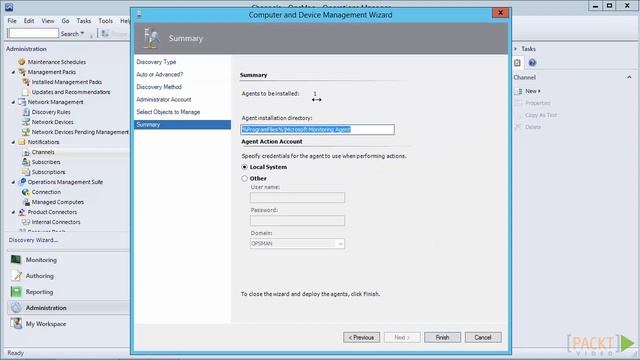Open the Search dropdown arrow

click(x=82, y=33)
